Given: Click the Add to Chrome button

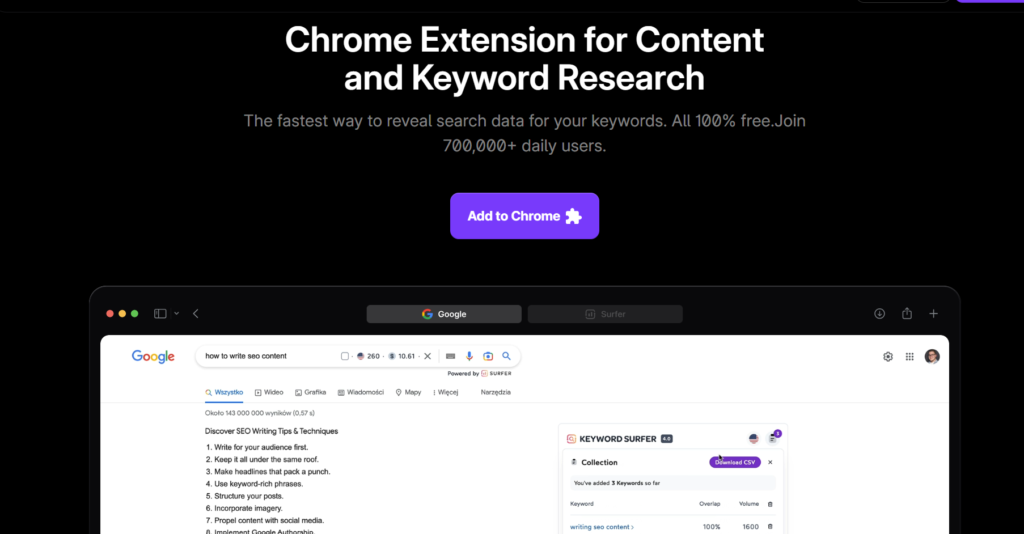Looking at the screenshot, I should (524, 216).
